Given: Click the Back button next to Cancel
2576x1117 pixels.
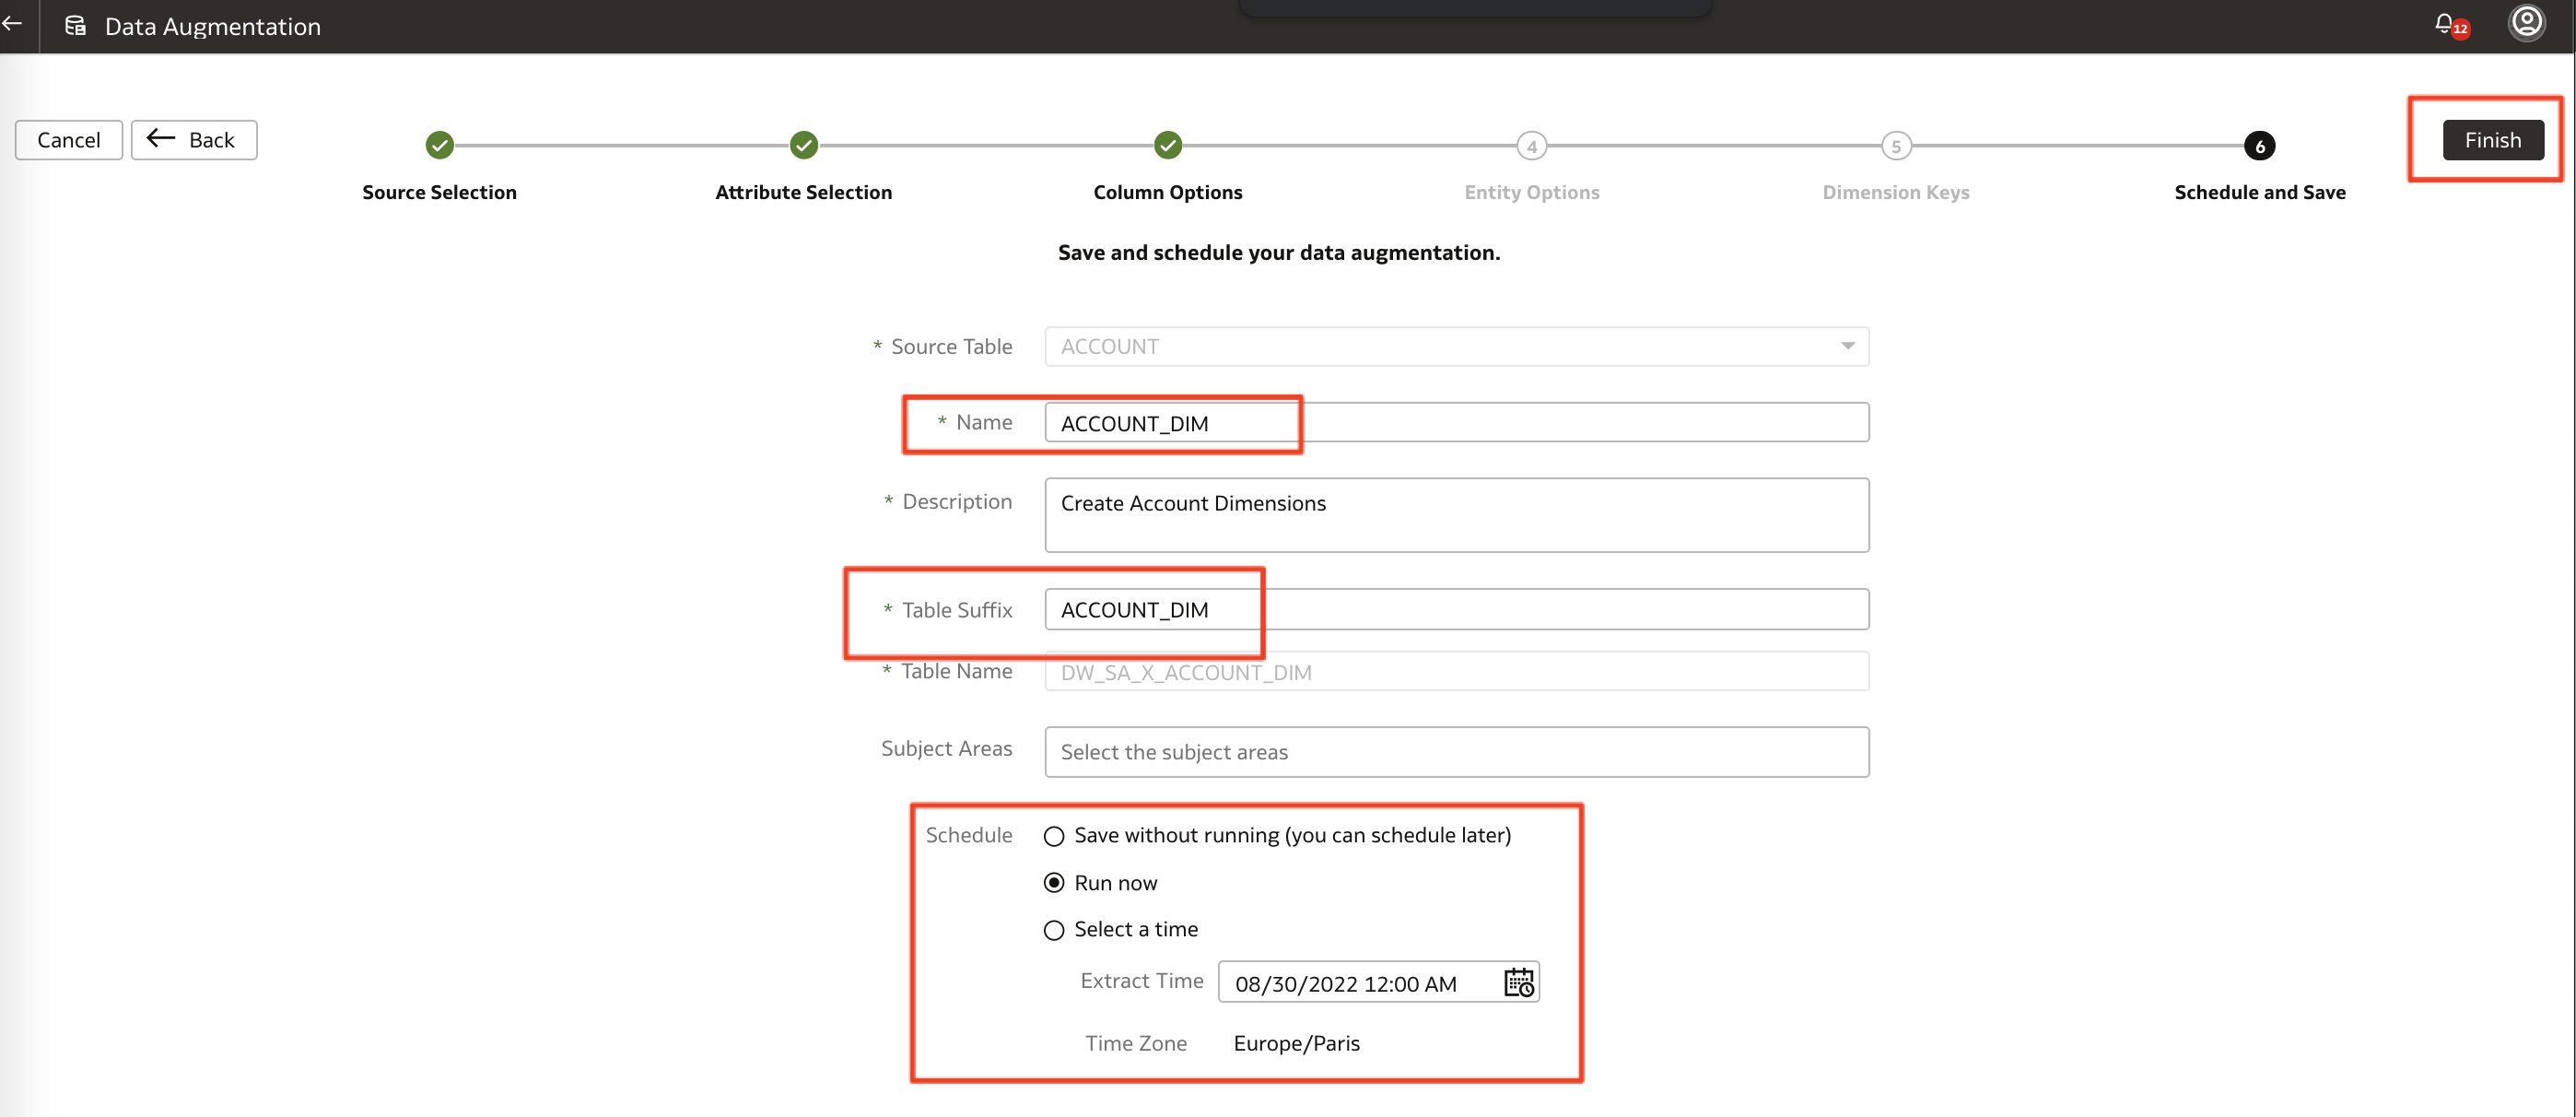Looking at the screenshot, I should [193, 139].
